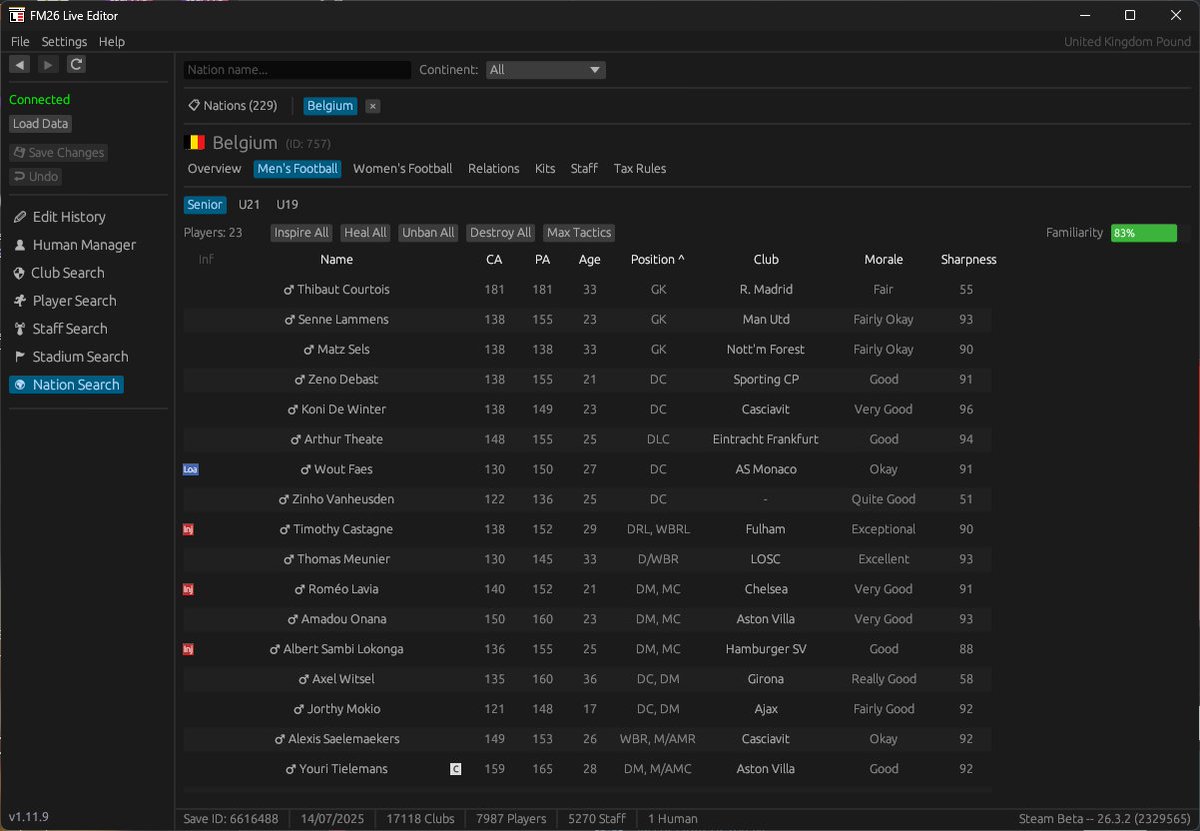This screenshot has width=1200, height=831.
Task: Switch to Overview tab
Action: 214,169
